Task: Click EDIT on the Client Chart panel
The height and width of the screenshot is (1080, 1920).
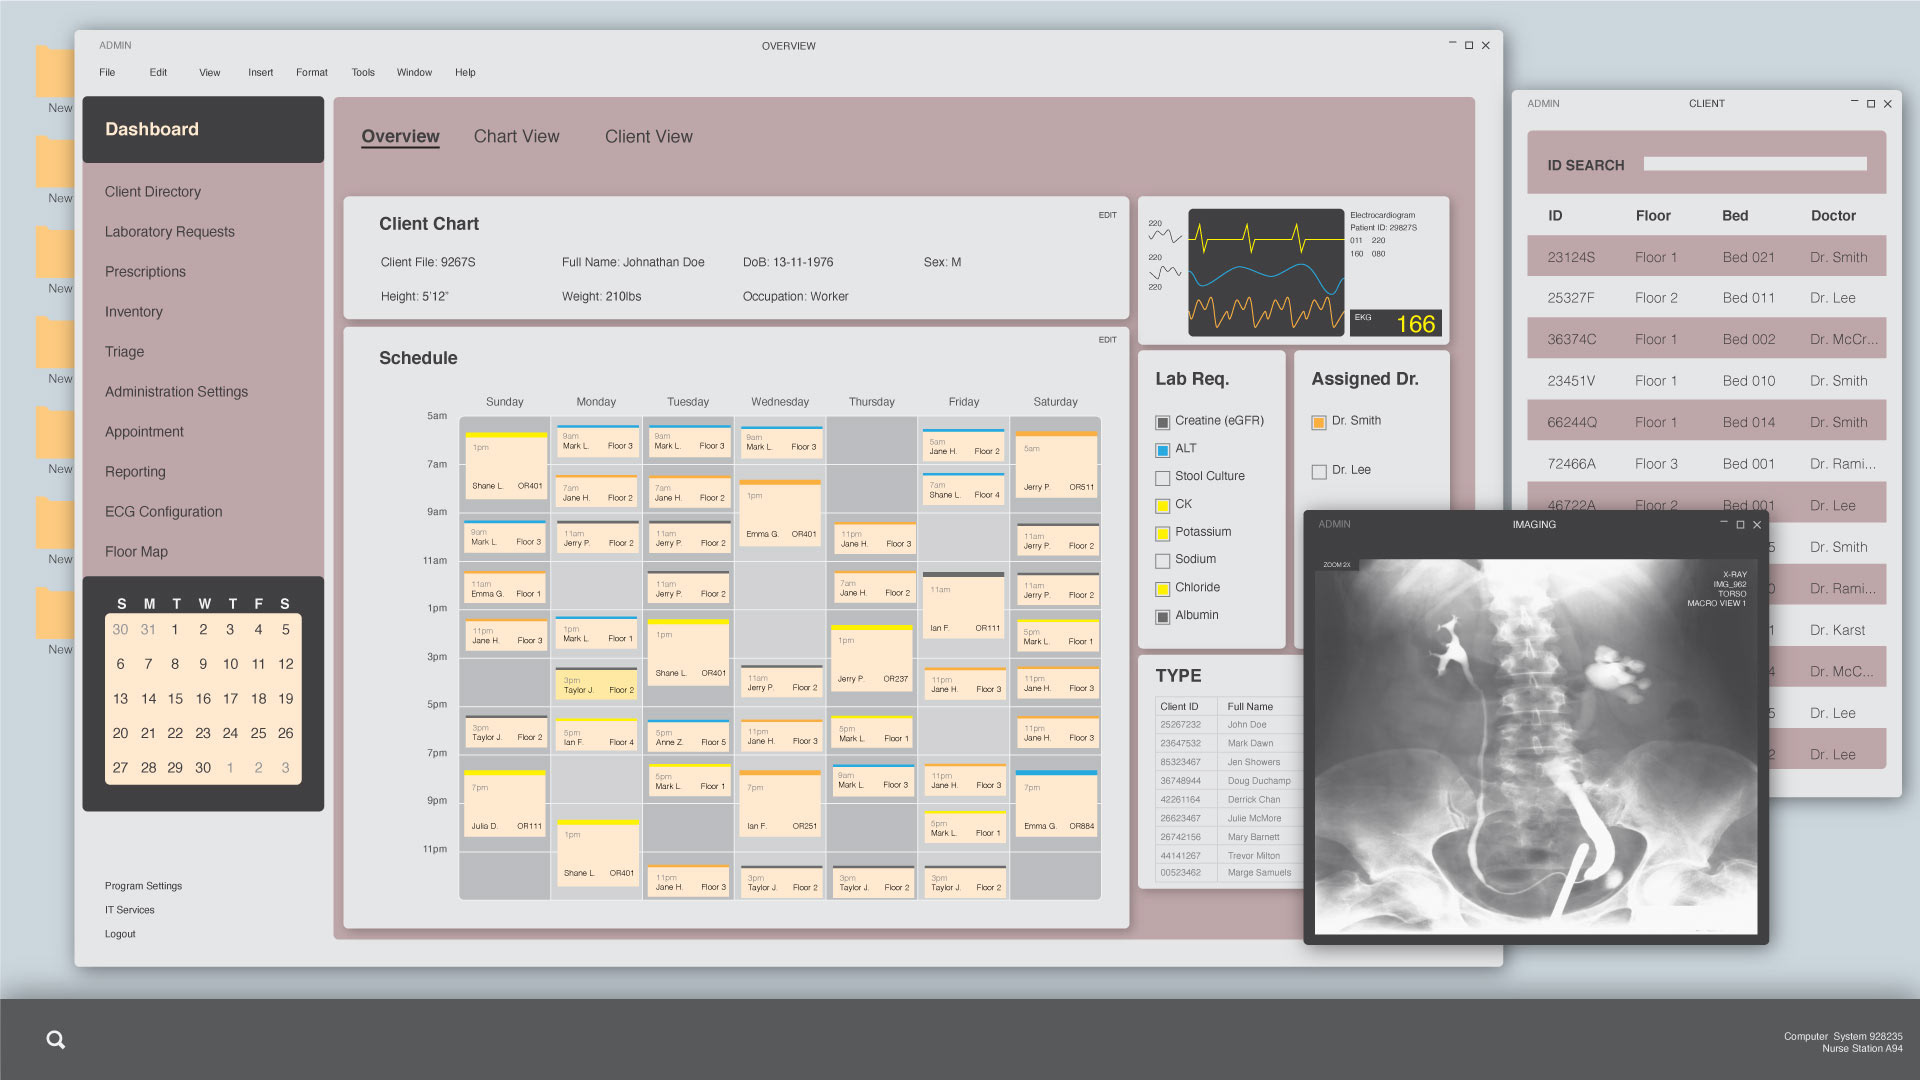Action: 1107,215
